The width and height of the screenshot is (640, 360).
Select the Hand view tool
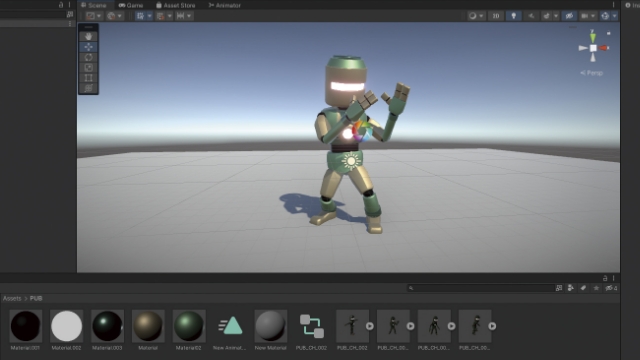[88, 36]
